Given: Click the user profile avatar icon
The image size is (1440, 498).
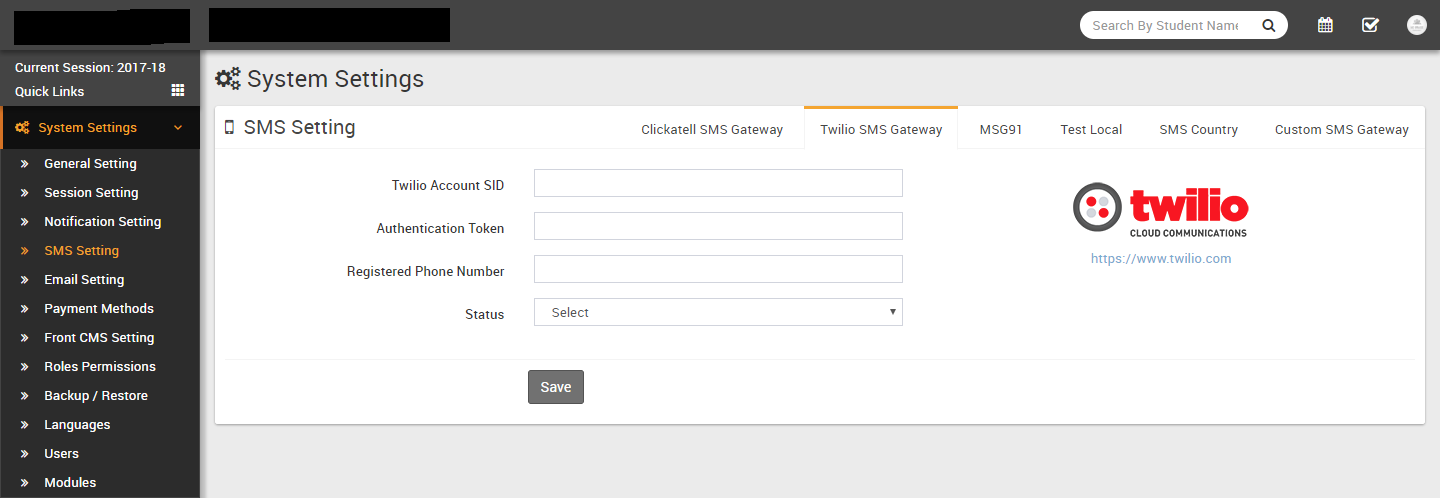Looking at the screenshot, I should (x=1416, y=26).
